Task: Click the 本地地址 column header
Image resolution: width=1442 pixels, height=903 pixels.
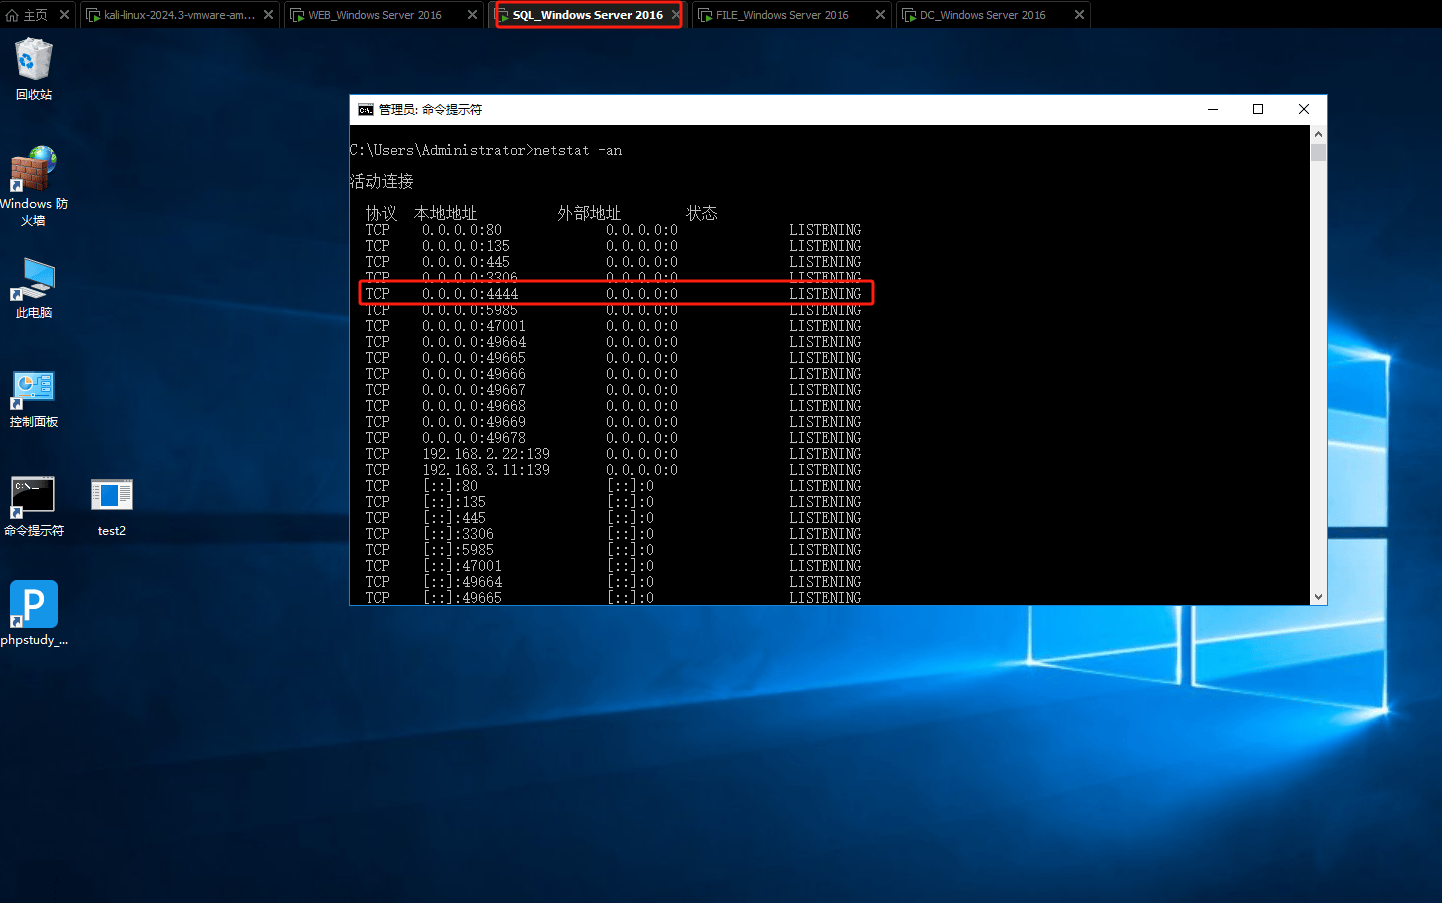Action: pos(445,213)
